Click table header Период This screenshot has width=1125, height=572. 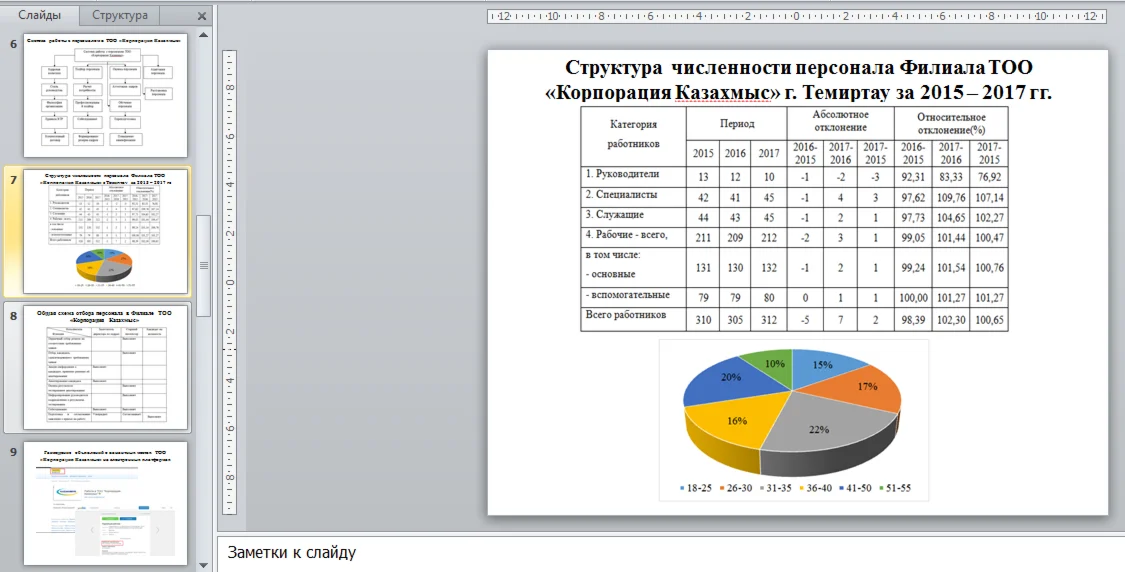pyautogui.click(x=737, y=123)
